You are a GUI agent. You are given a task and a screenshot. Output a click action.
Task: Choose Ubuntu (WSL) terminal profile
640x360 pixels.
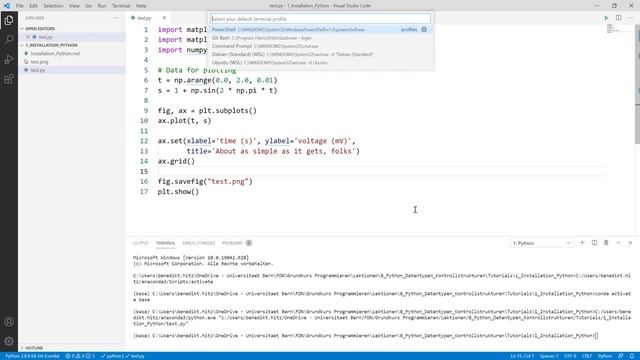pos(320,63)
